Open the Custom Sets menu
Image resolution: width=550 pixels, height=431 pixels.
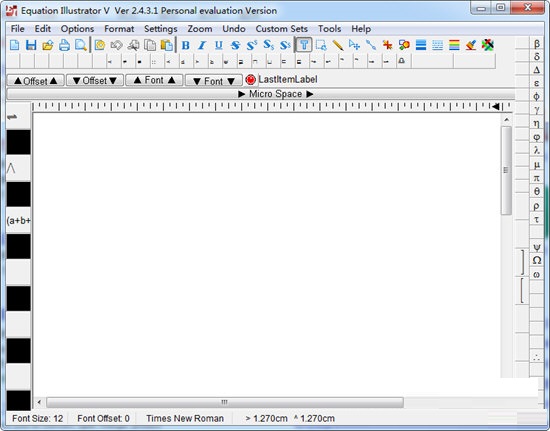click(281, 29)
